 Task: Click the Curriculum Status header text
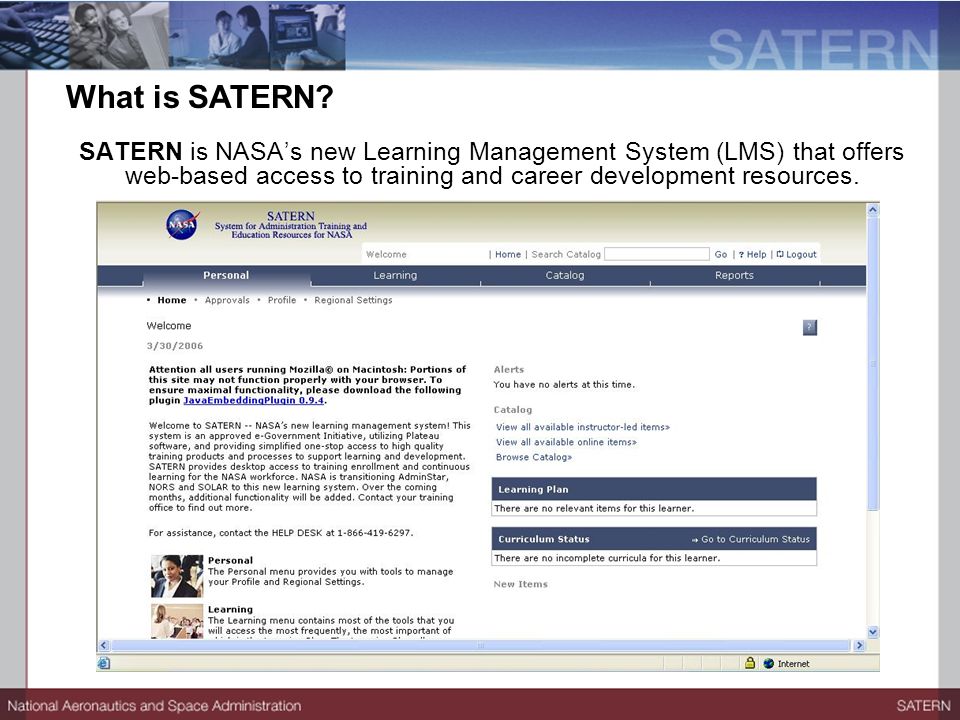(x=544, y=539)
